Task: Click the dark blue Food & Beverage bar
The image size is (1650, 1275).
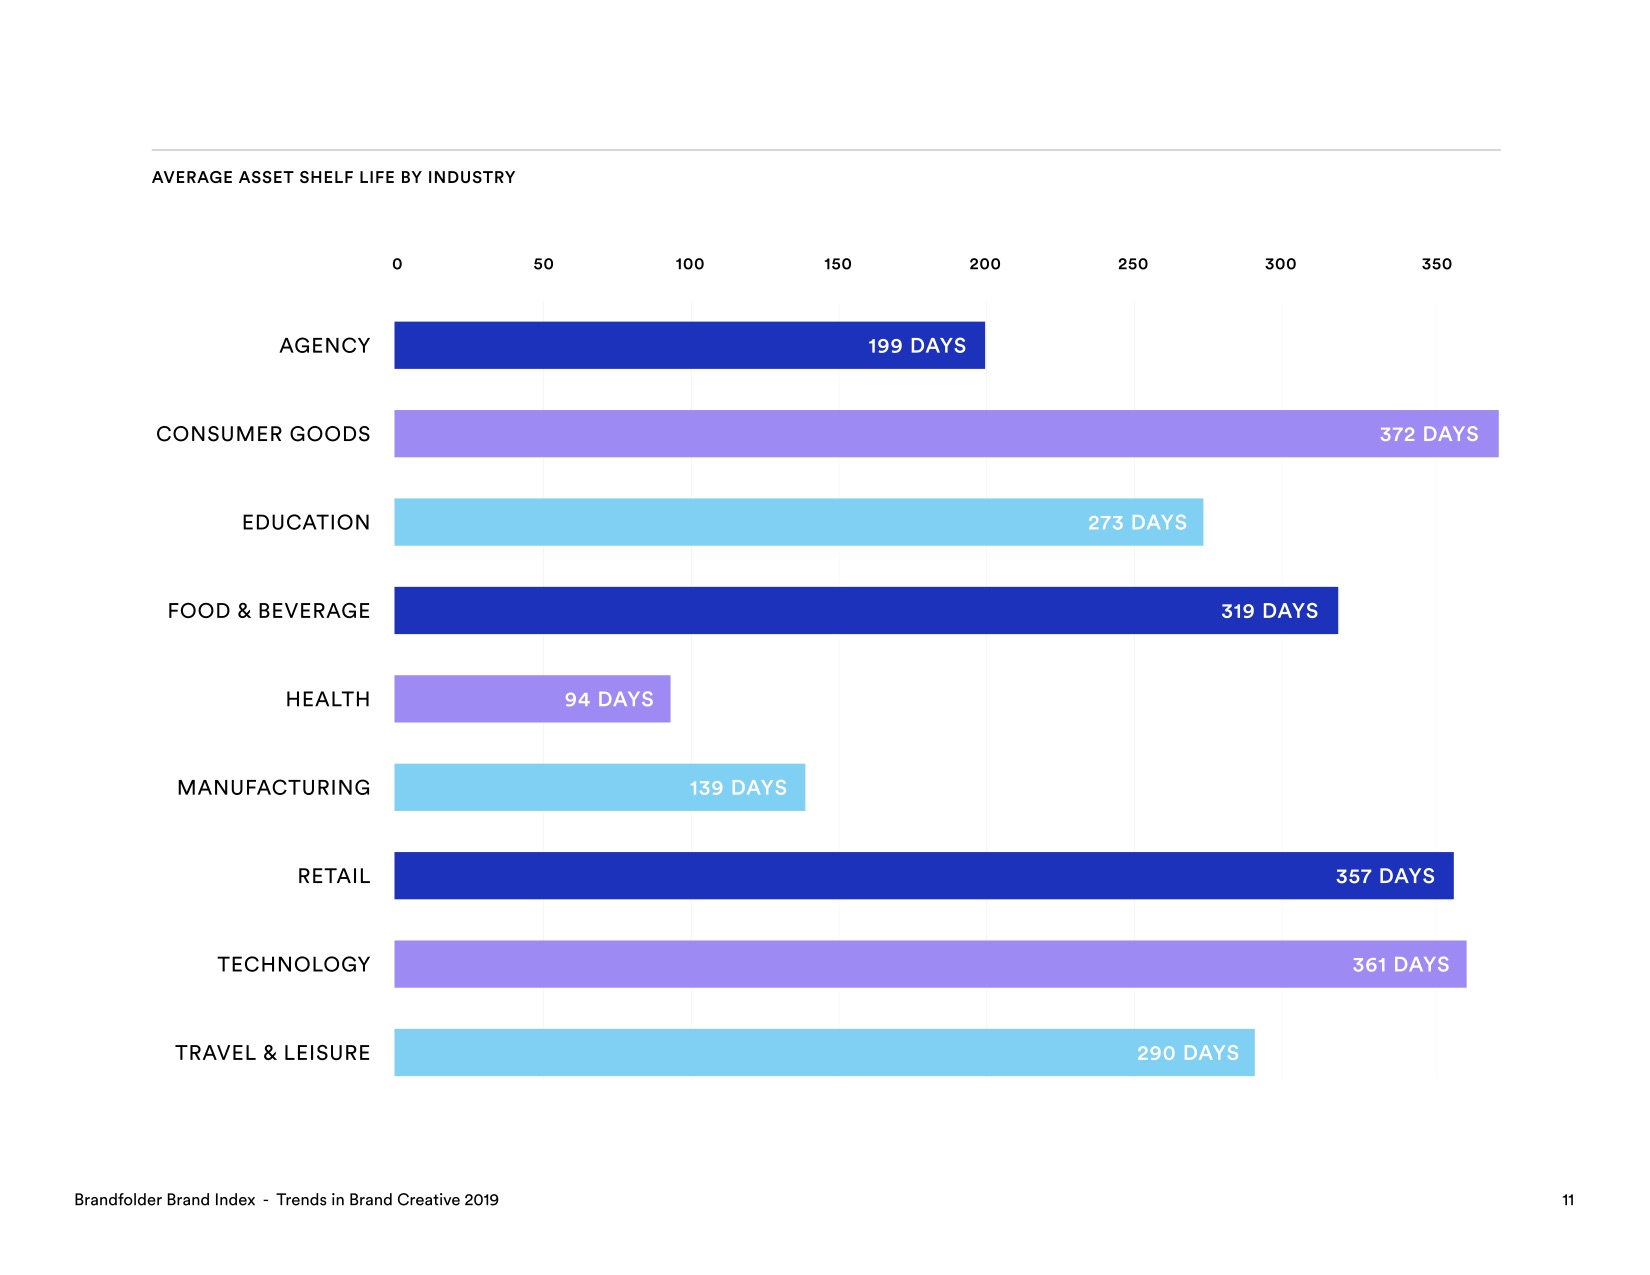Action: click(x=866, y=610)
